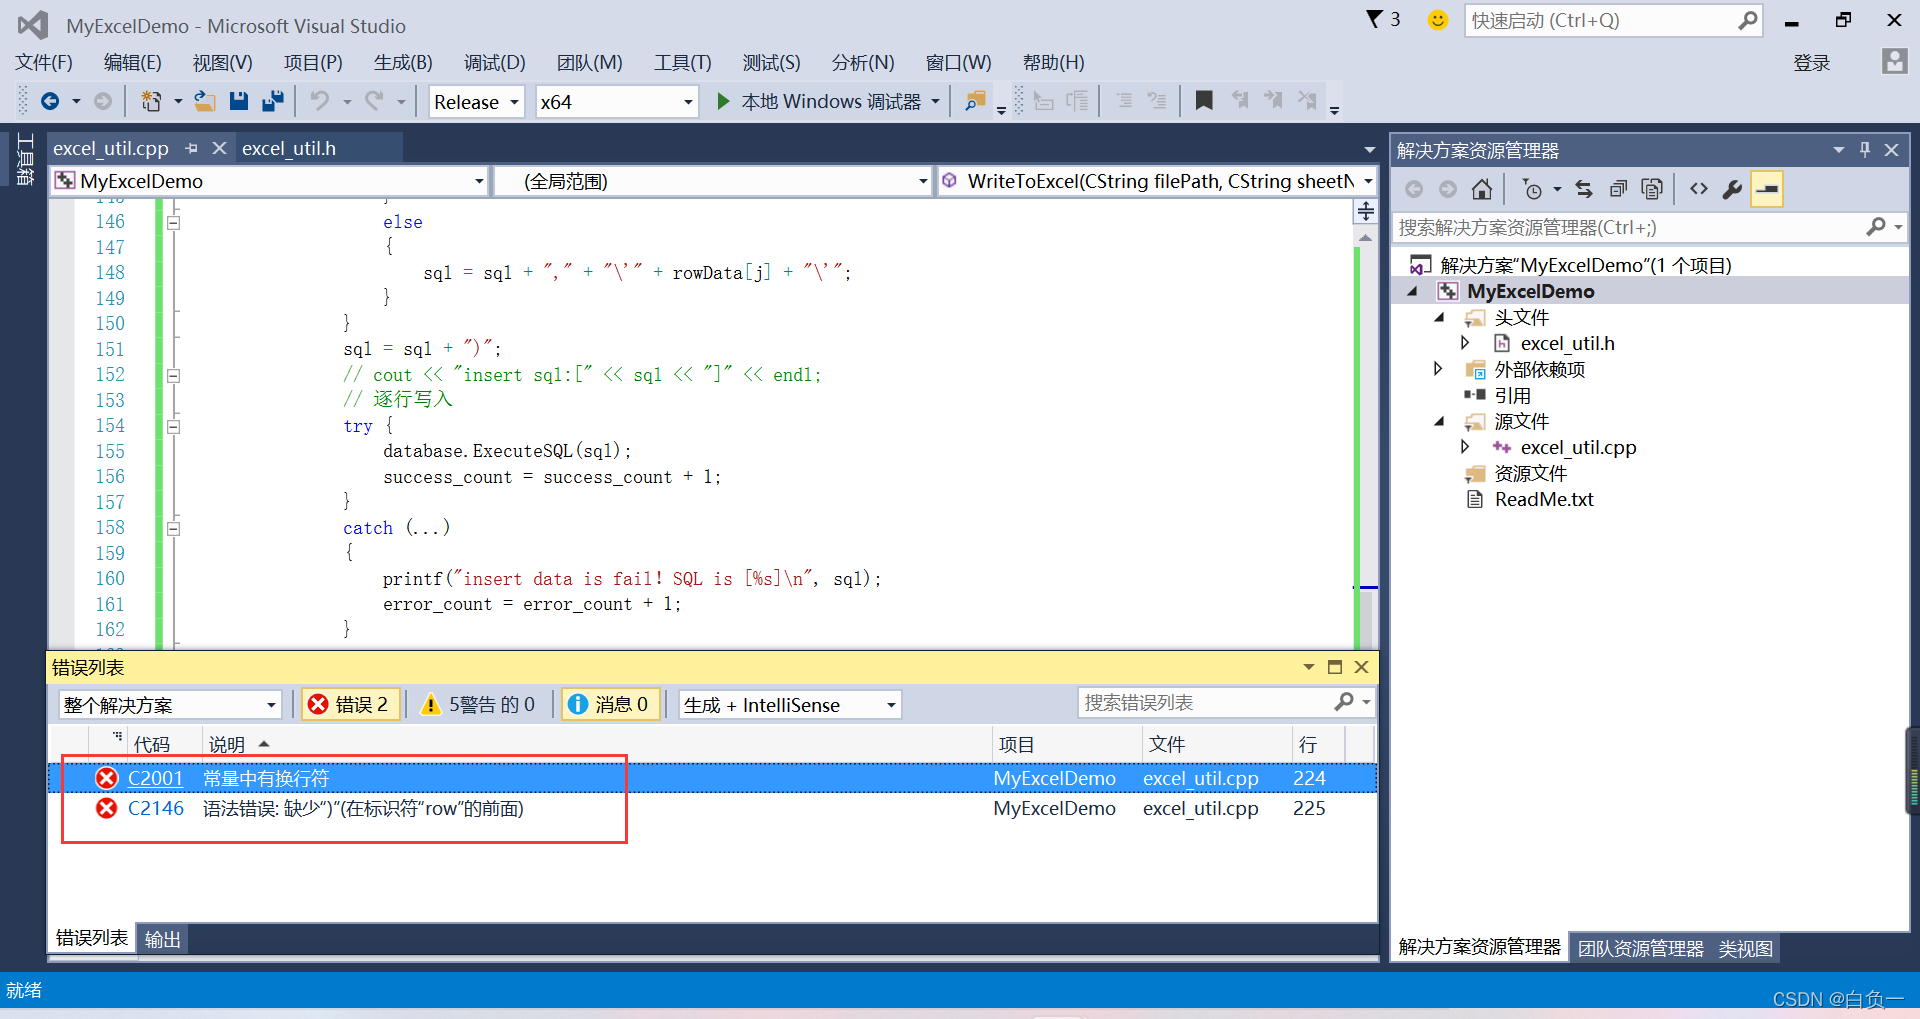Click Sync with Active Document icon
Viewport: 1920px width, 1019px height.
click(1584, 189)
